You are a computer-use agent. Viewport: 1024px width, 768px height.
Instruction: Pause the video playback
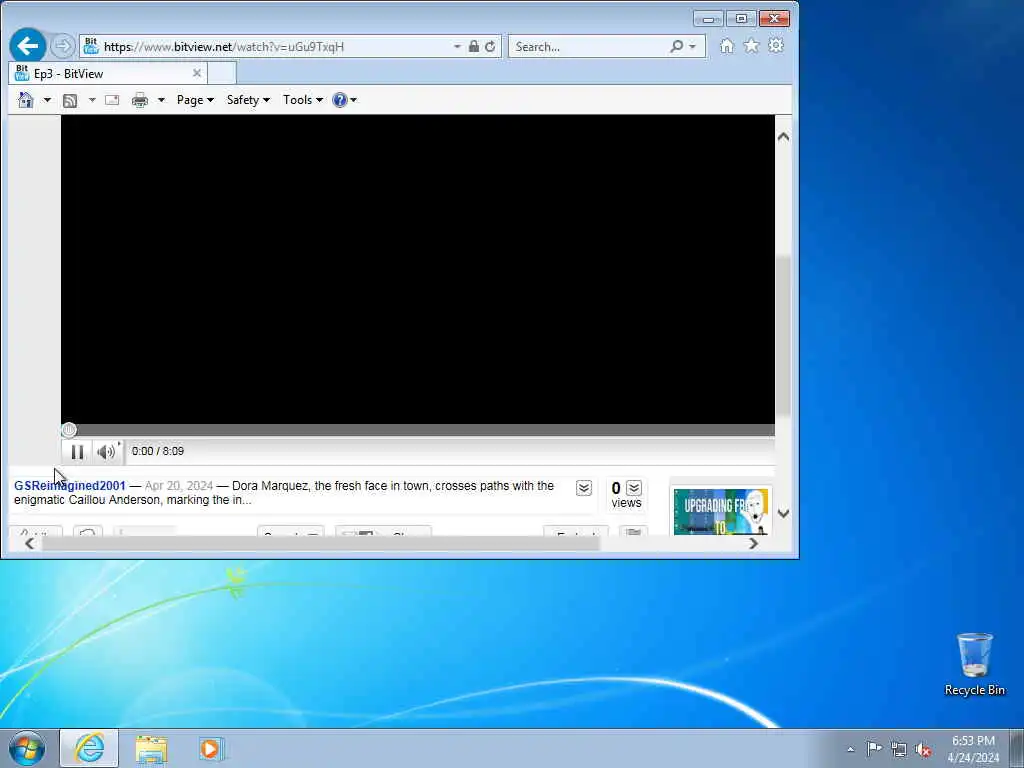pos(77,452)
